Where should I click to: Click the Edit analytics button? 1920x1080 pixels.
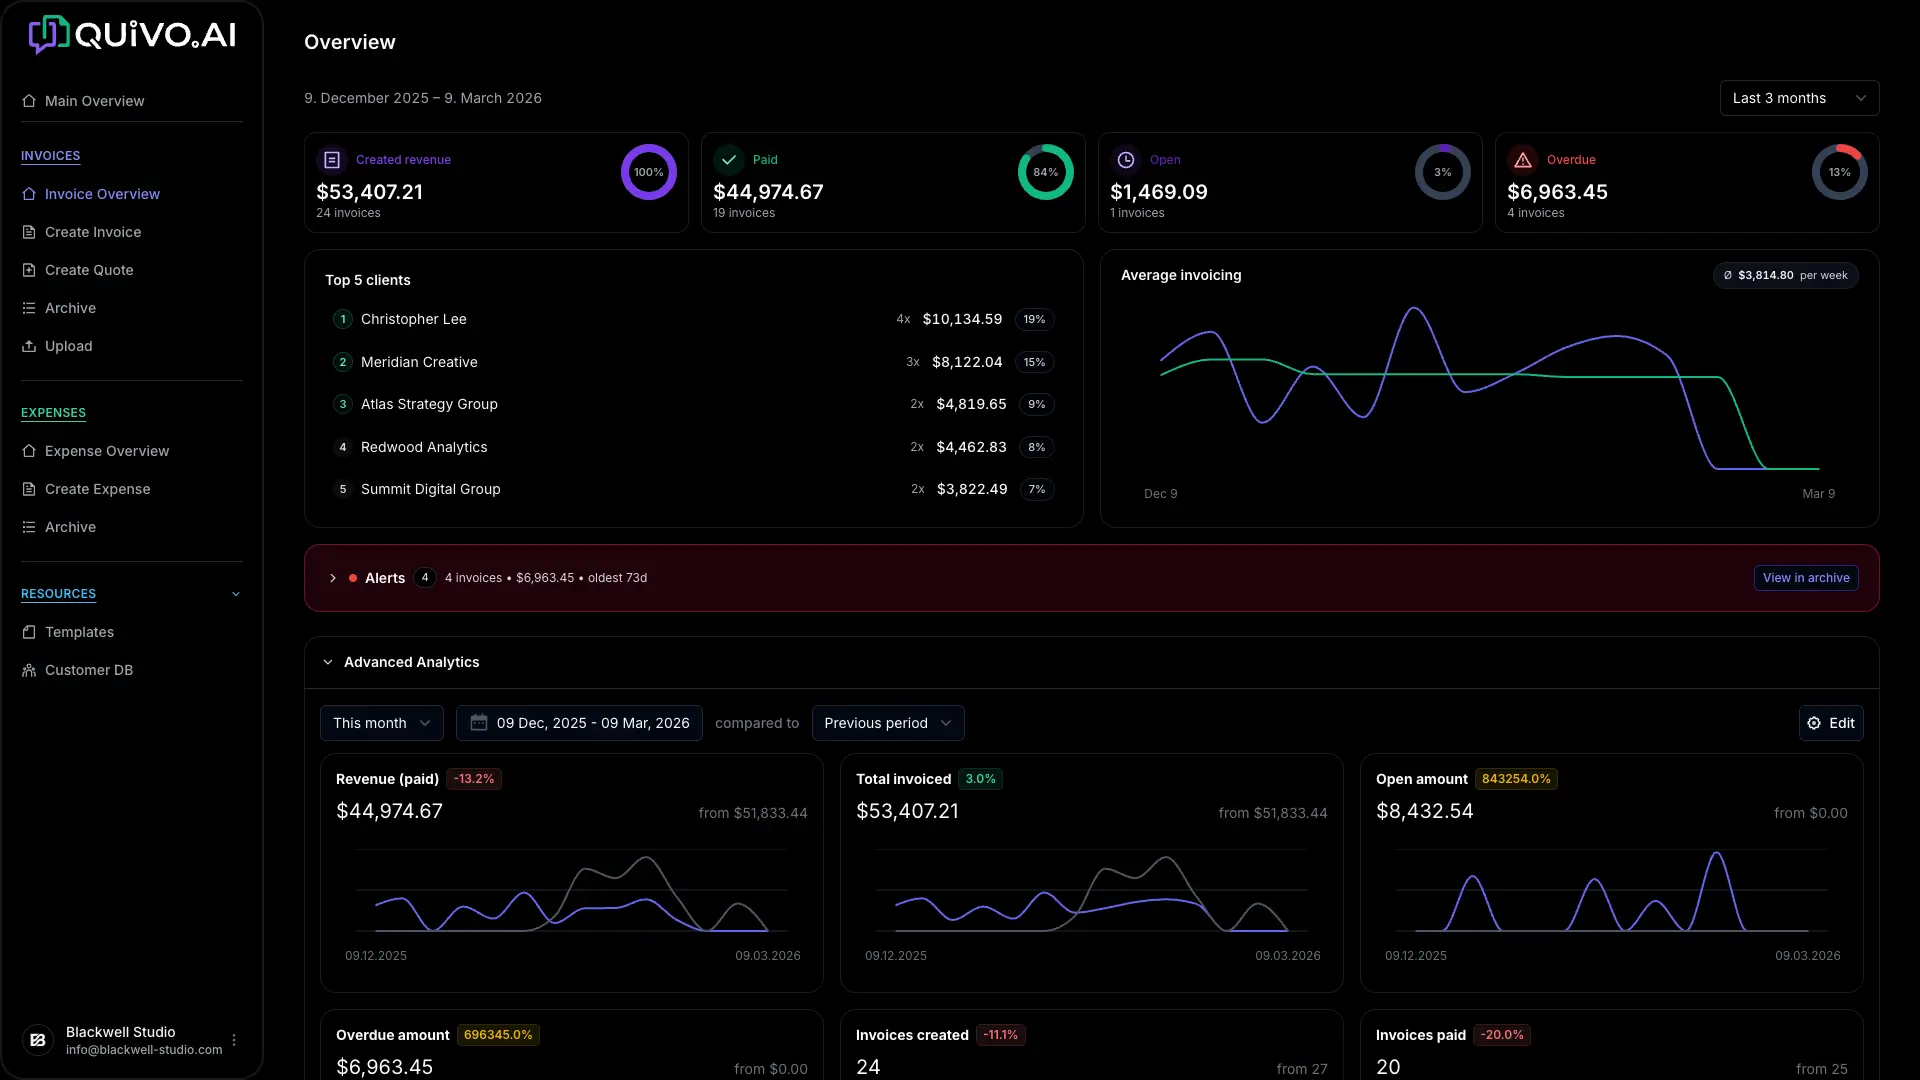[1830, 723]
